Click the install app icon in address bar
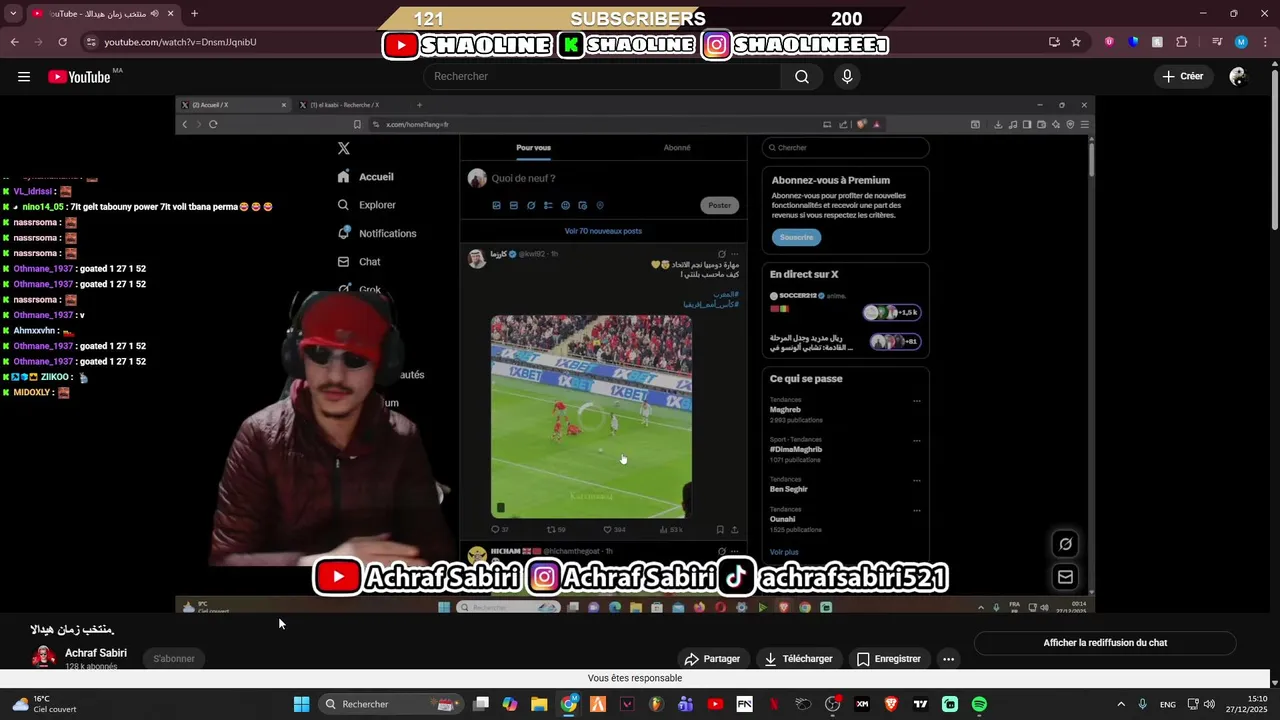Viewport: 1280px width, 720px height. pos(1054,42)
